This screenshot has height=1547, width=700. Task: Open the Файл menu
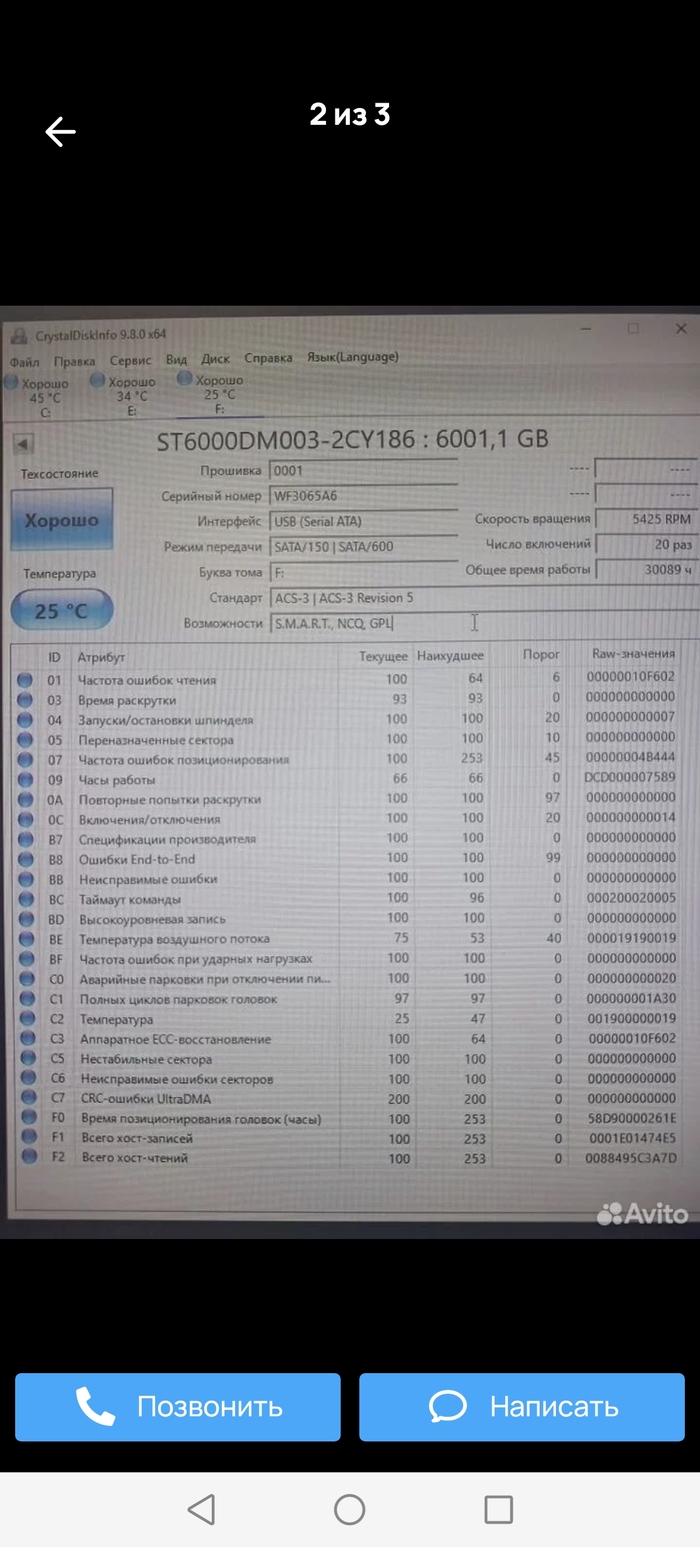(x=25, y=361)
